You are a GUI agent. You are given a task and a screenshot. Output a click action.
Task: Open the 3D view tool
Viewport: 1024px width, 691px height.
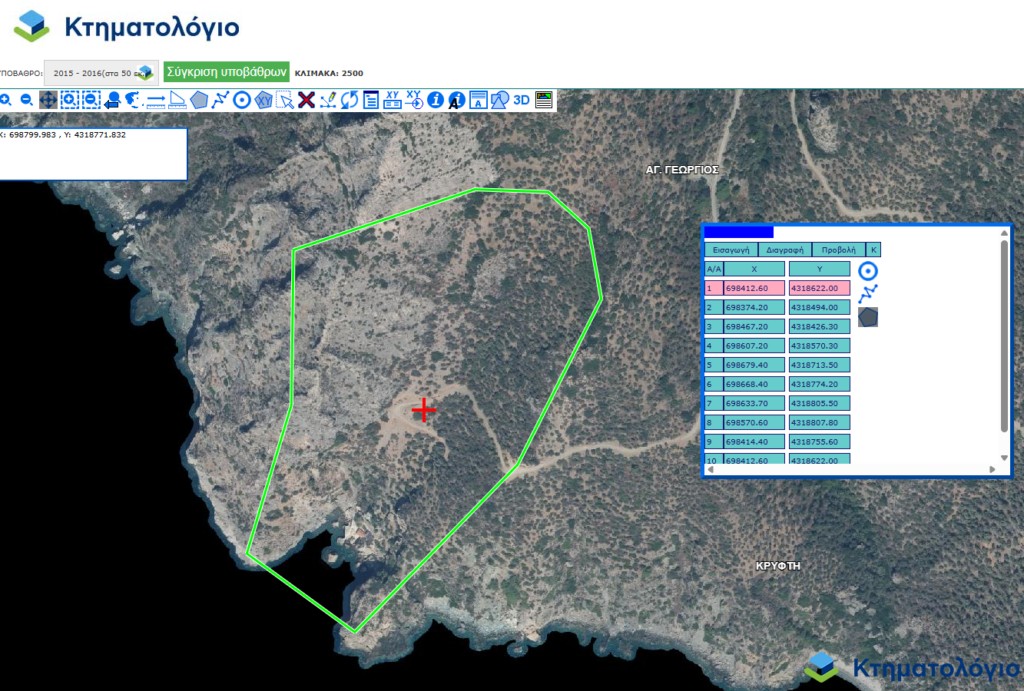[521, 100]
